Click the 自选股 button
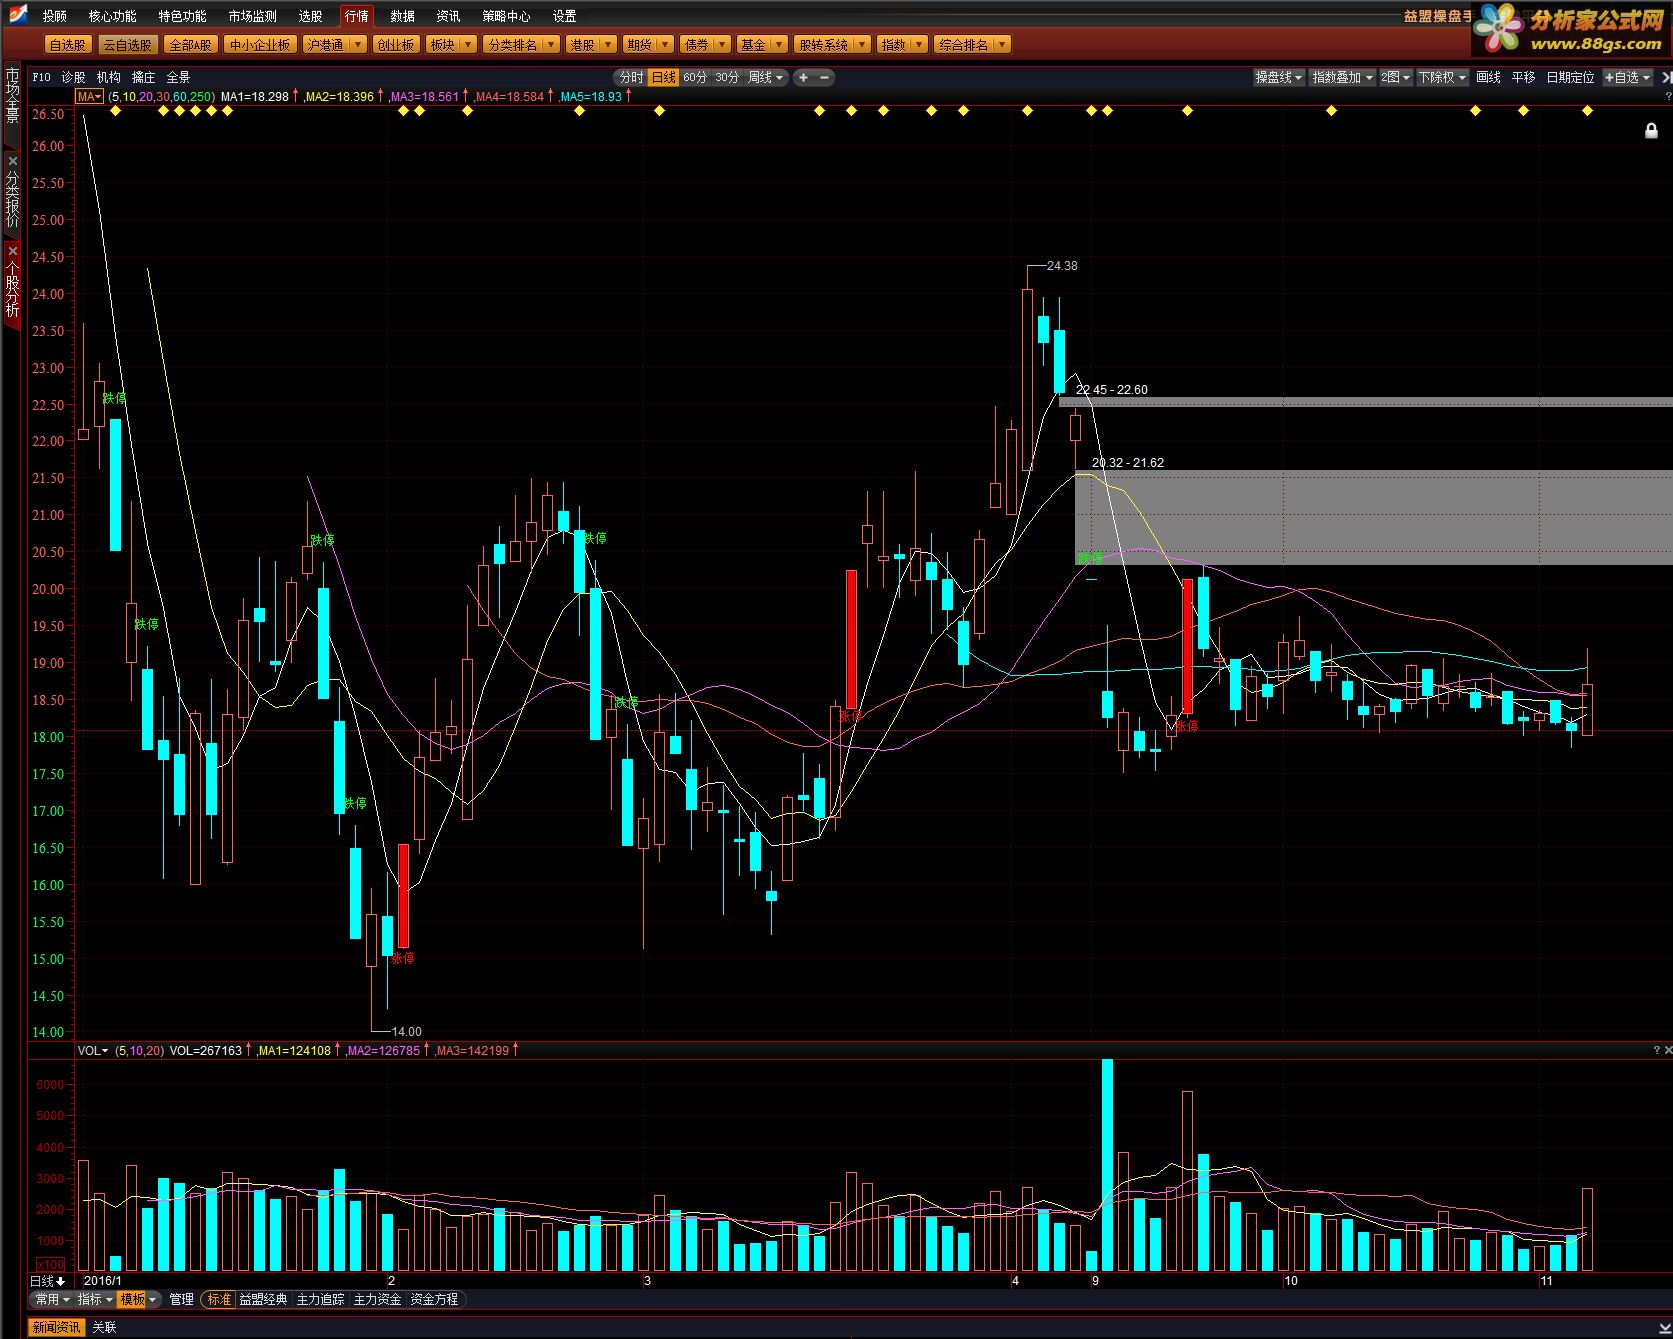The image size is (1673, 1339). pyautogui.click(x=68, y=45)
